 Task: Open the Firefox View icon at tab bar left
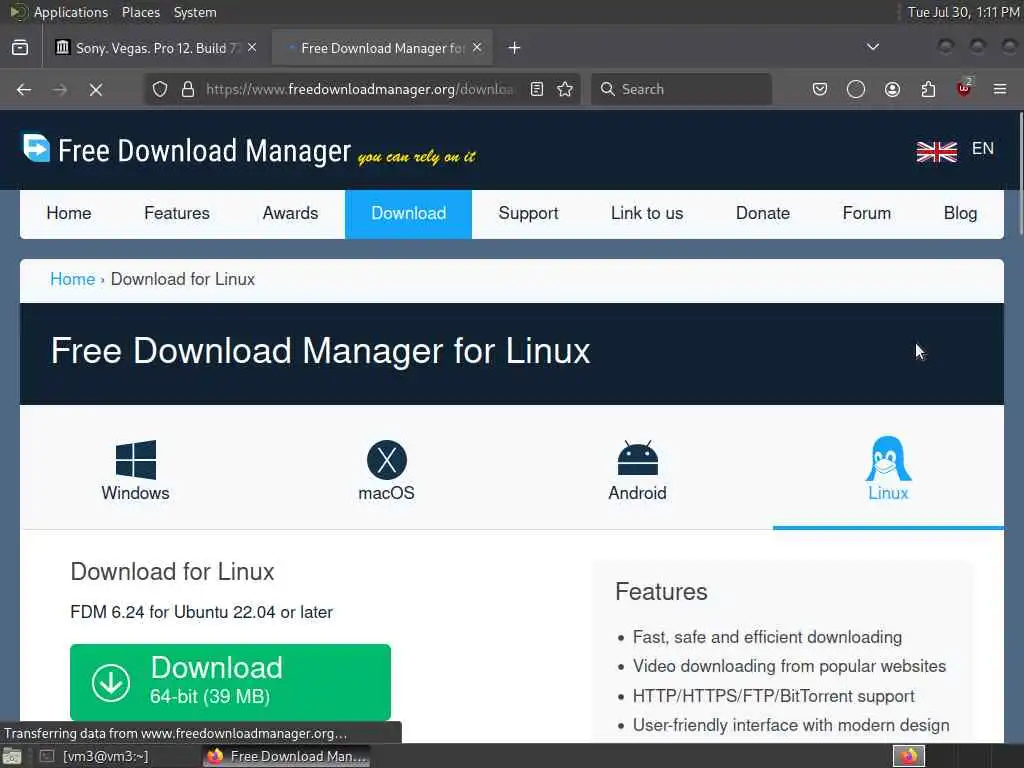tap(20, 48)
